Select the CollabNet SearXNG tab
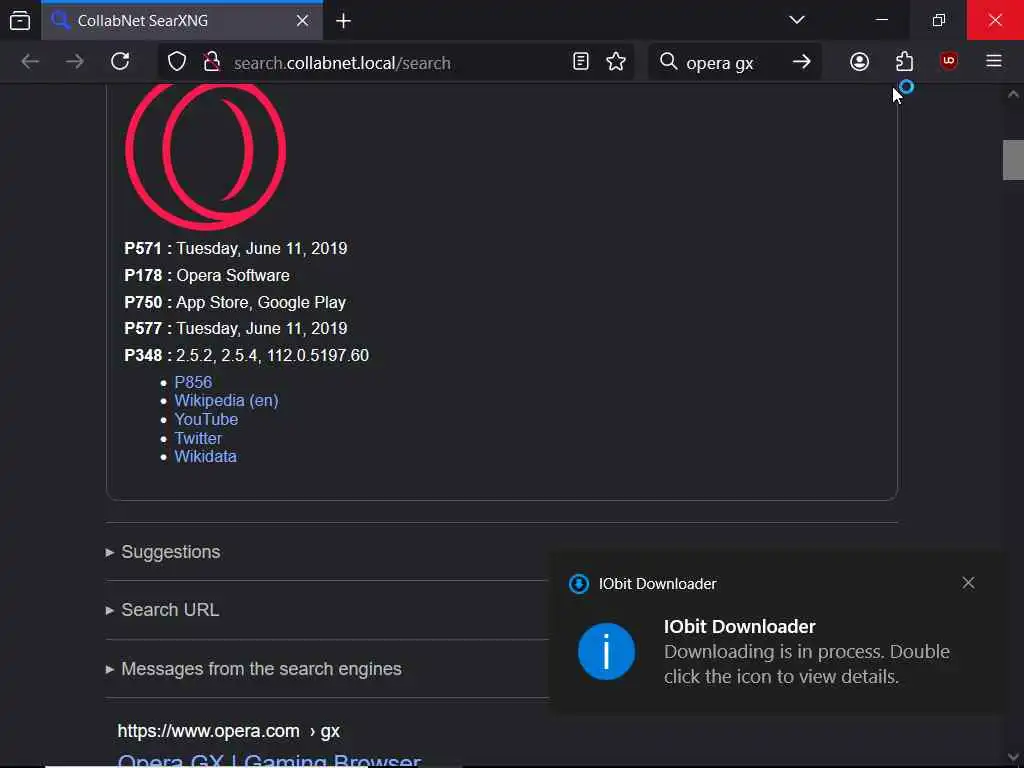Viewport: 1024px width, 768px height. (182, 21)
